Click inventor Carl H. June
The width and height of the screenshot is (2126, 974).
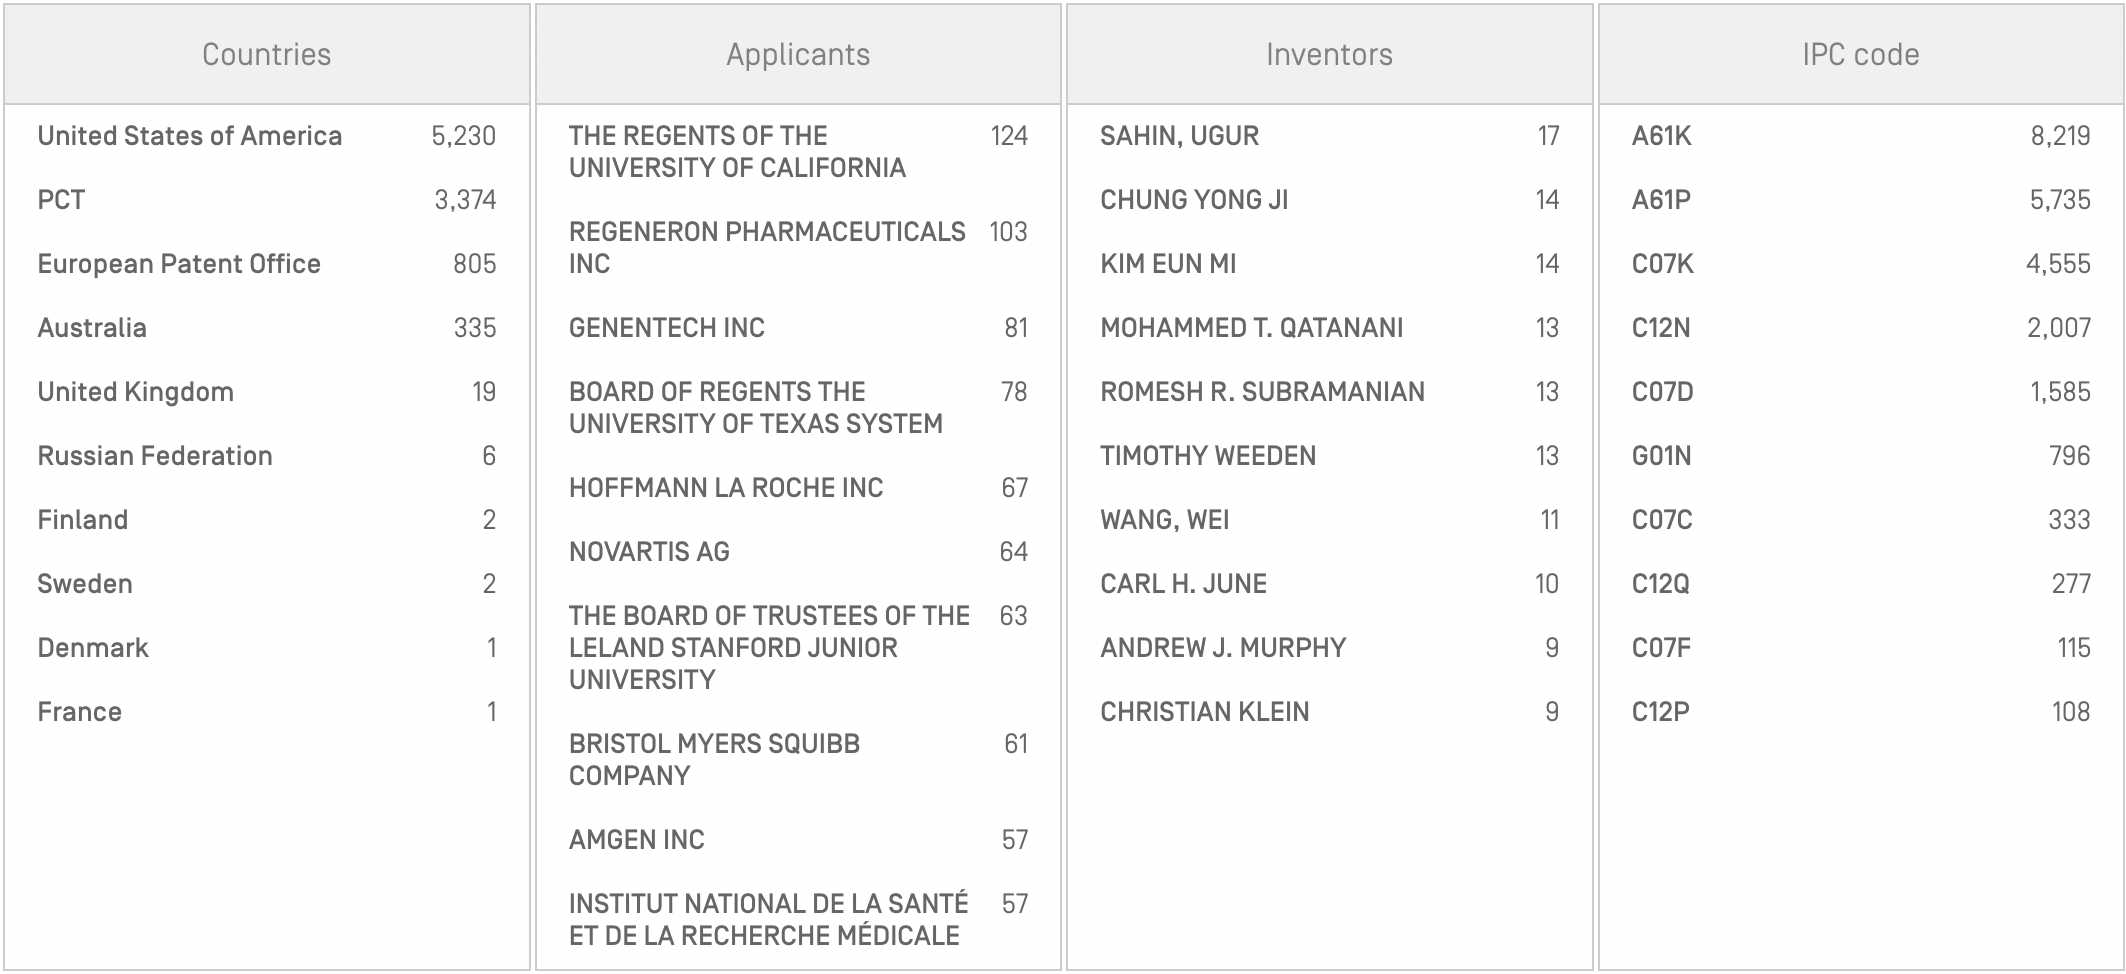click(x=1184, y=584)
